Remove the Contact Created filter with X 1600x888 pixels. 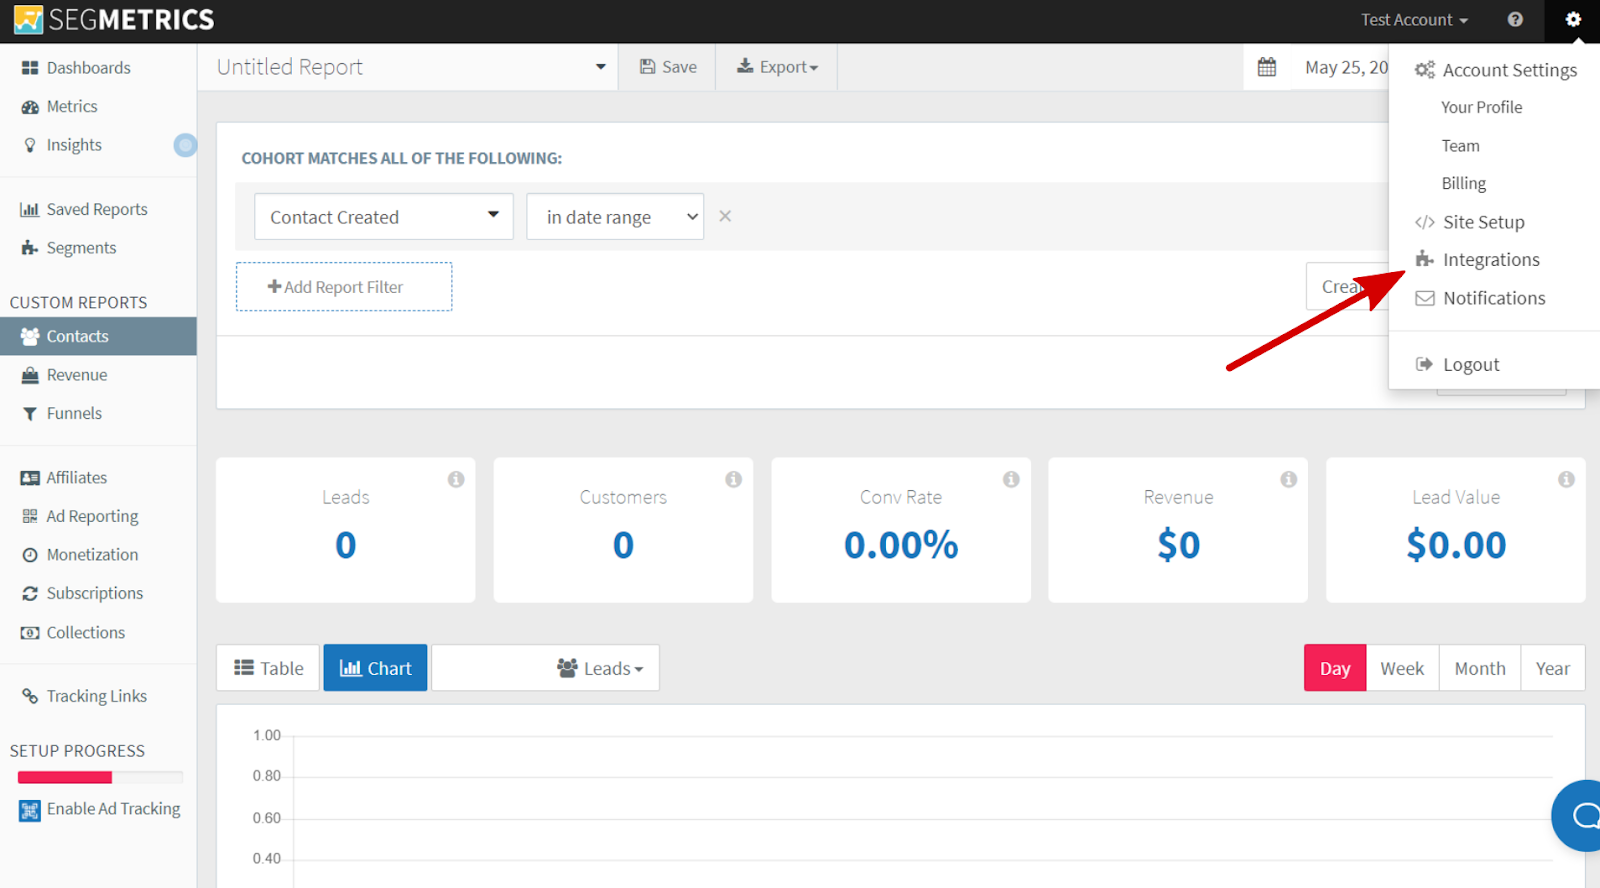pyautogui.click(x=725, y=216)
